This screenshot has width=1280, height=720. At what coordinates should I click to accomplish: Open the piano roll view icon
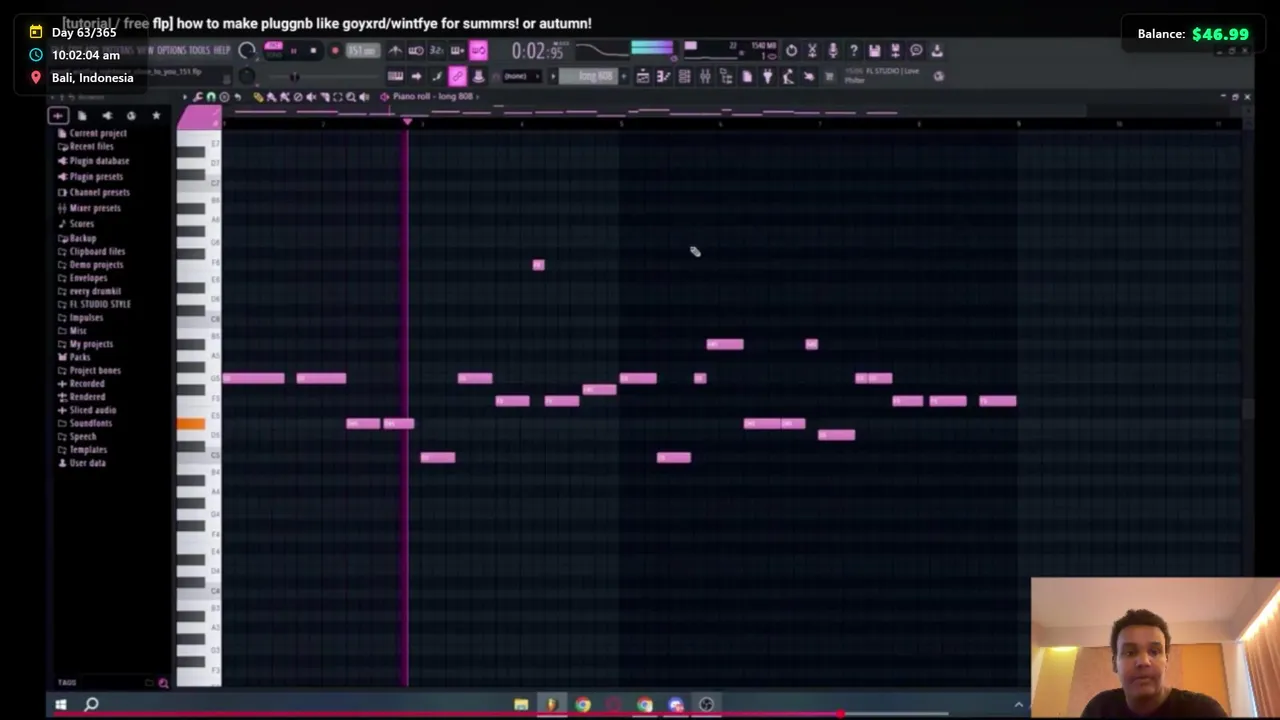click(x=664, y=76)
